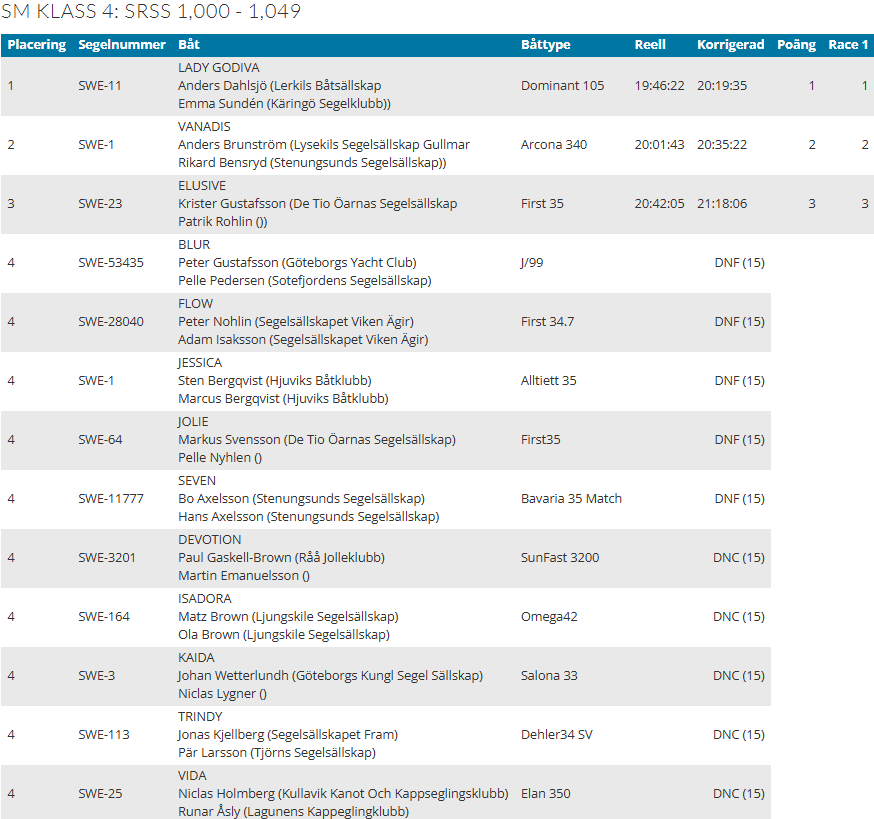Screen dimensions: 874x819
Task: Click boat type Omega42
Action: coord(549,617)
